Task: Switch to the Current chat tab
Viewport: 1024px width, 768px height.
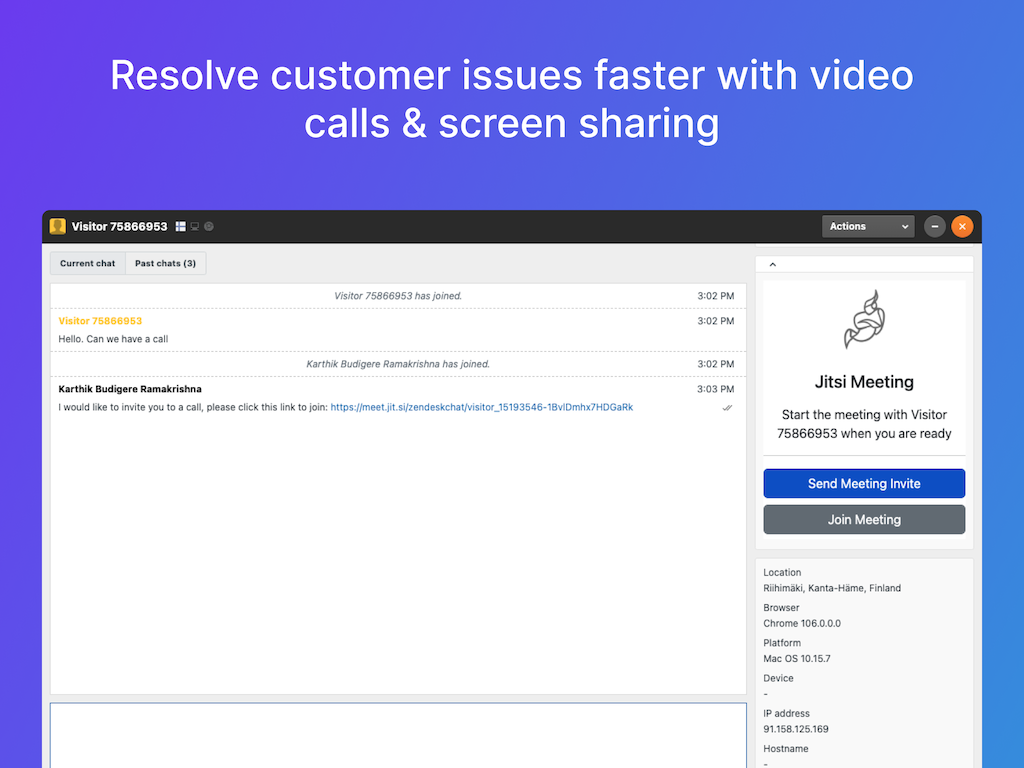Action: (87, 264)
